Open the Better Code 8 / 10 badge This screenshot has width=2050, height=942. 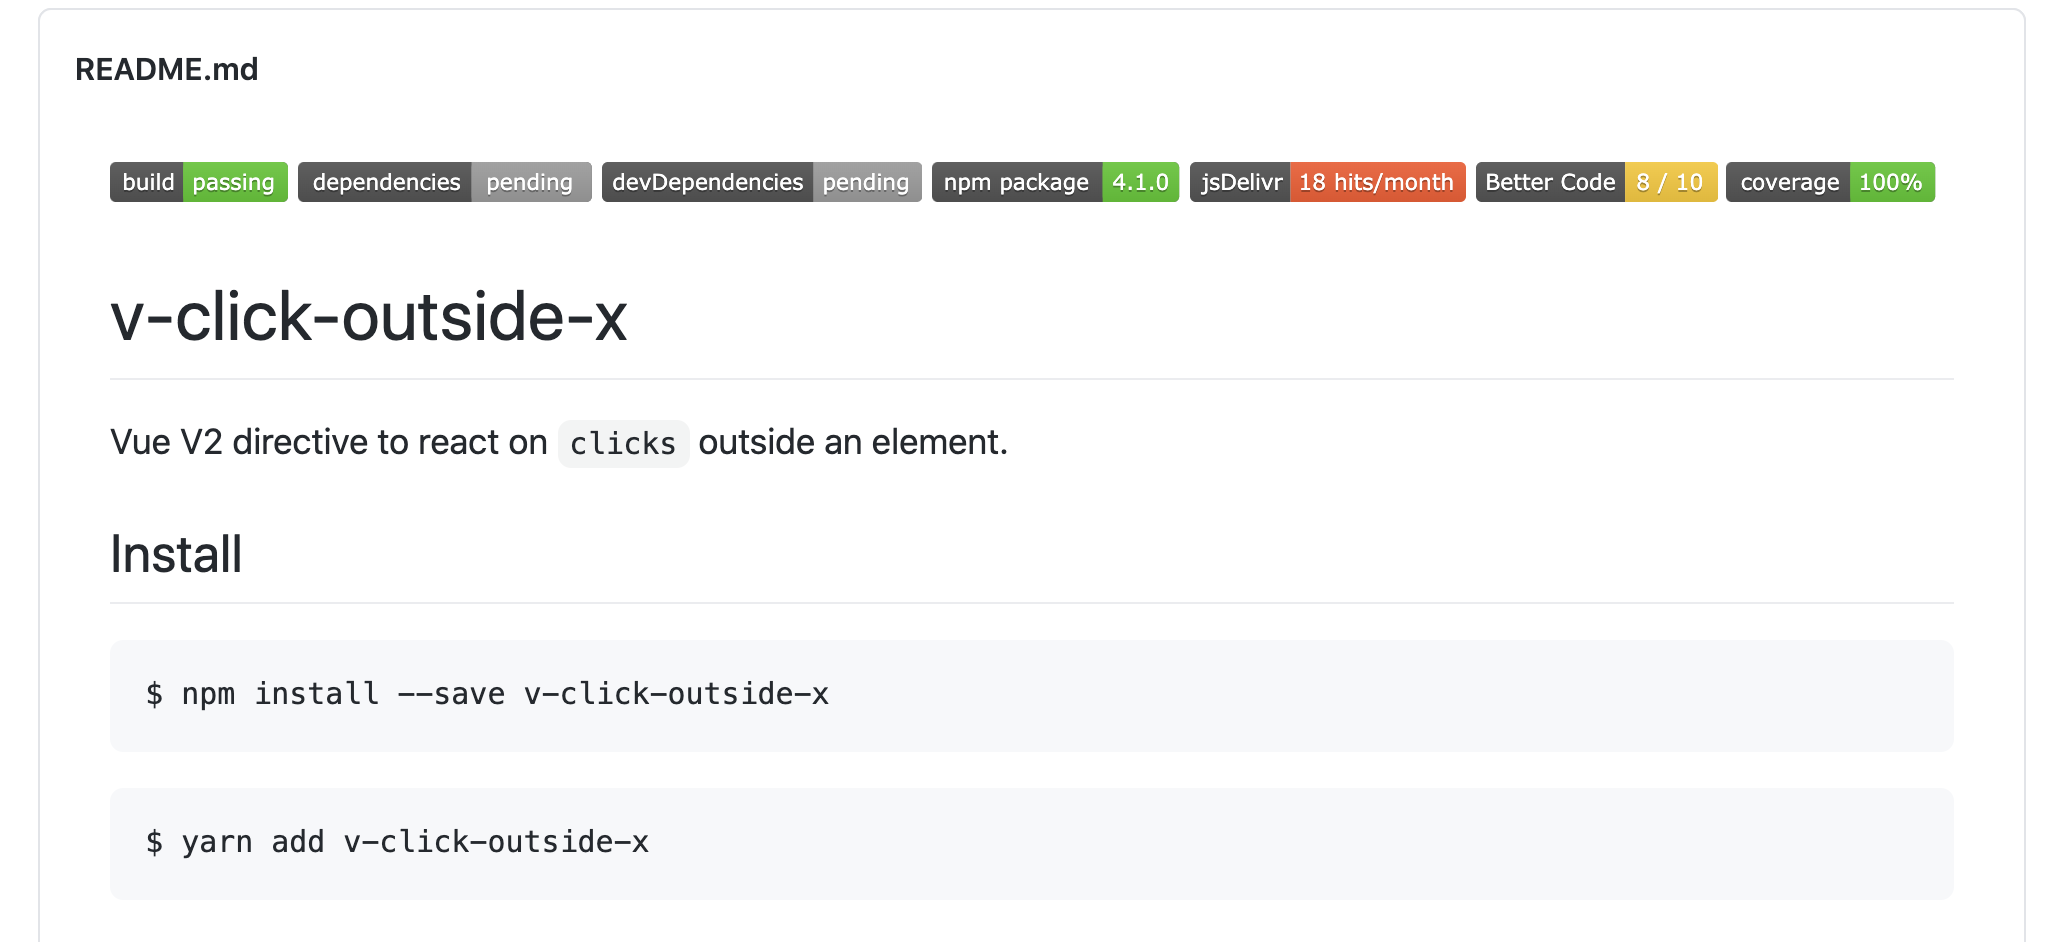coord(1597,182)
